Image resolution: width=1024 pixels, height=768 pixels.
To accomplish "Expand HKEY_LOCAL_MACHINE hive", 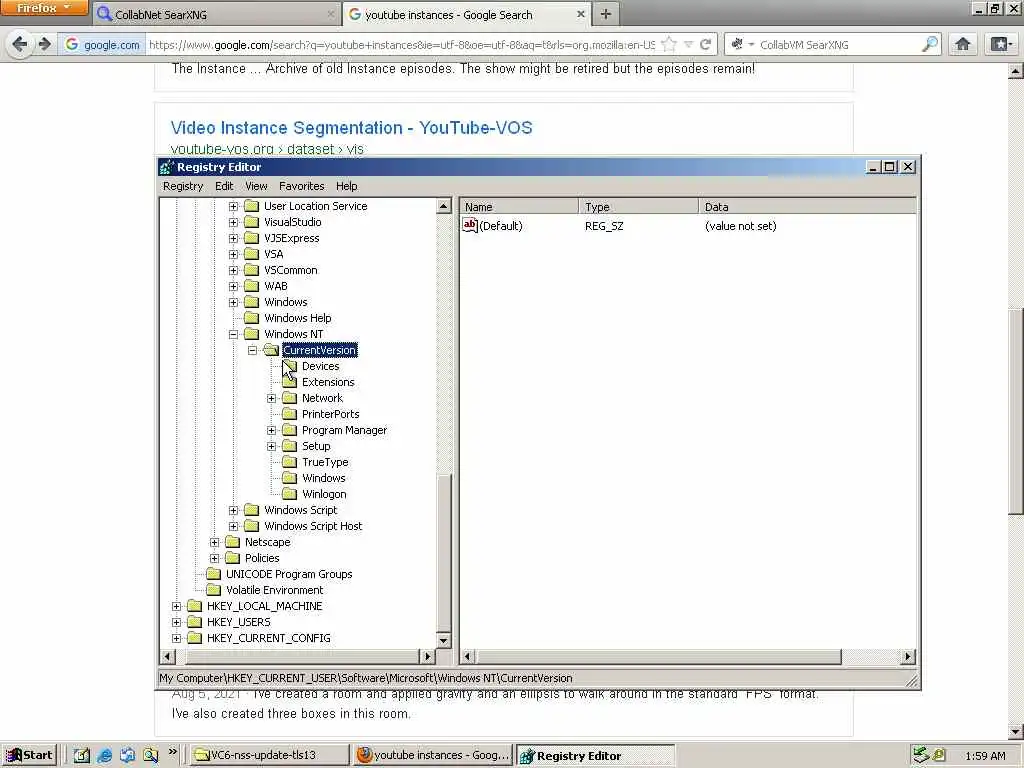I will (x=176, y=606).
